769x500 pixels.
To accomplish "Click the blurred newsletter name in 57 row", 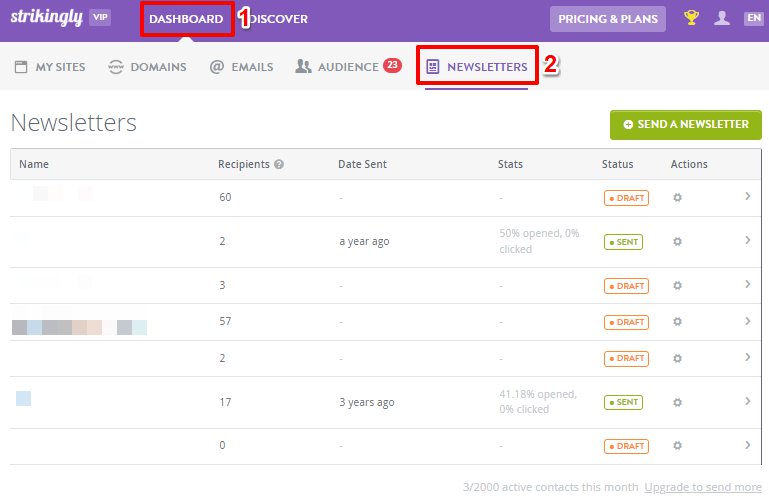I will coord(79,327).
